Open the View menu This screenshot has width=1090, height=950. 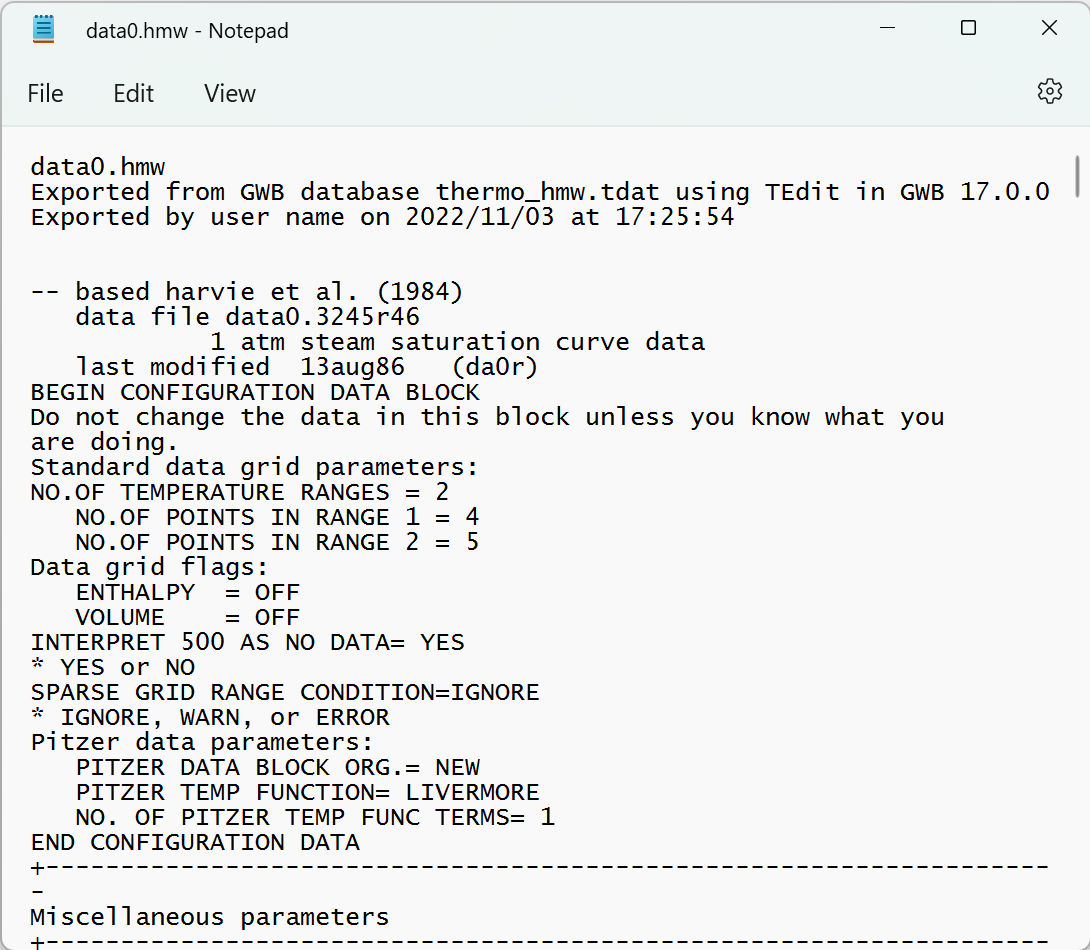click(x=229, y=93)
